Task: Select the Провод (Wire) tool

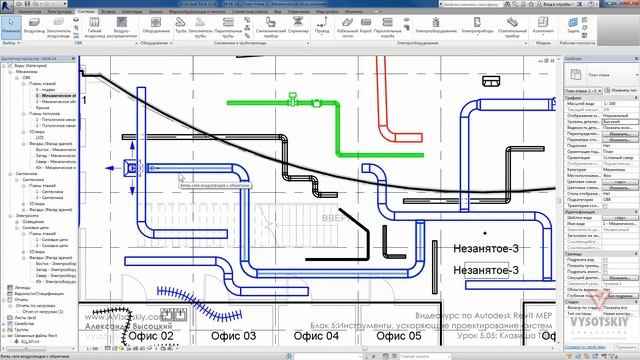Action: coord(322,26)
